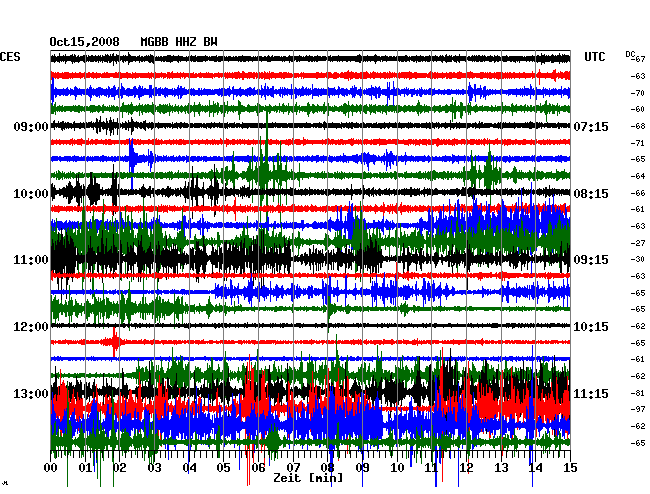Click the "09:15" UTC time label
Viewport: 650px width, 494px height.
tap(591, 260)
